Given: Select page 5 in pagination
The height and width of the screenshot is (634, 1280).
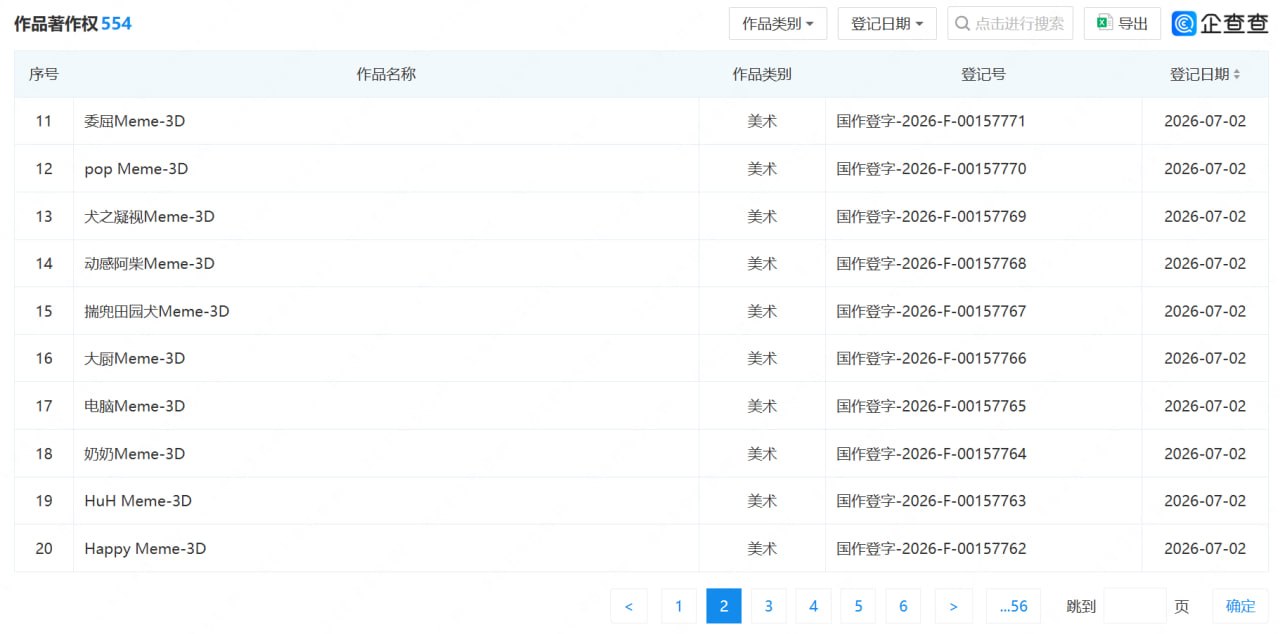Looking at the screenshot, I should (858, 606).
